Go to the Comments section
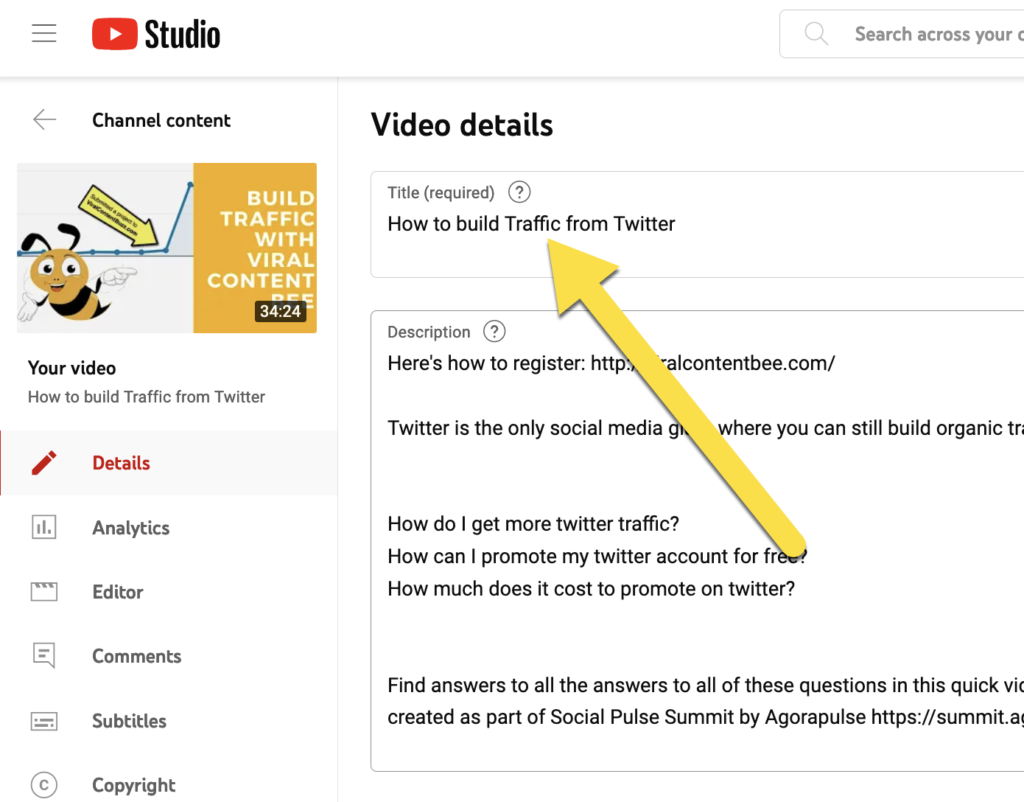This screenshot has height=802, width=1024. pyautogui.click(x=137, y=656)
